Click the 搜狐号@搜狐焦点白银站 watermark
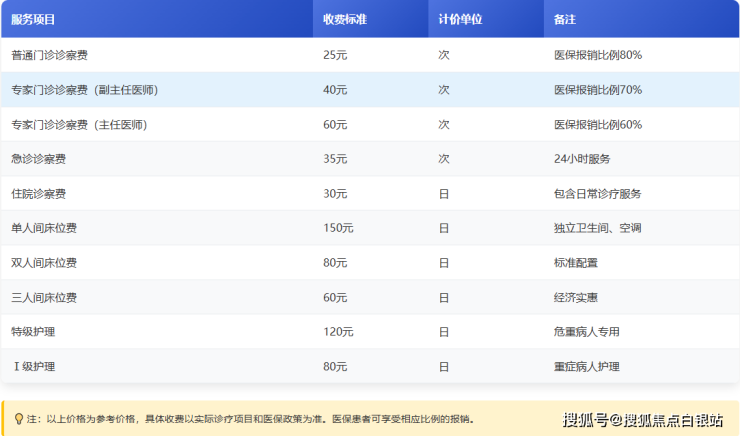Screen dimensions: 740x436 coord(643,418)
